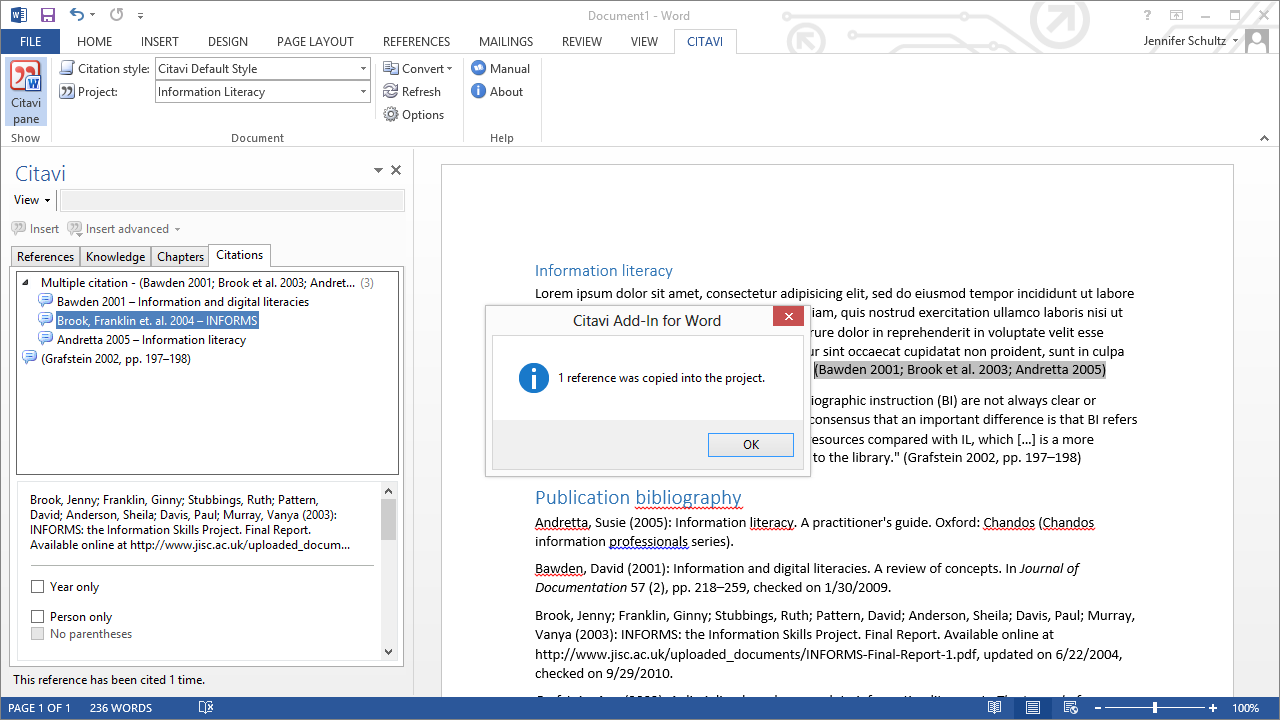Screen dimensions: 1280x720
Task: Open Ribbon Display Options
Action: tap(1176, 15)
